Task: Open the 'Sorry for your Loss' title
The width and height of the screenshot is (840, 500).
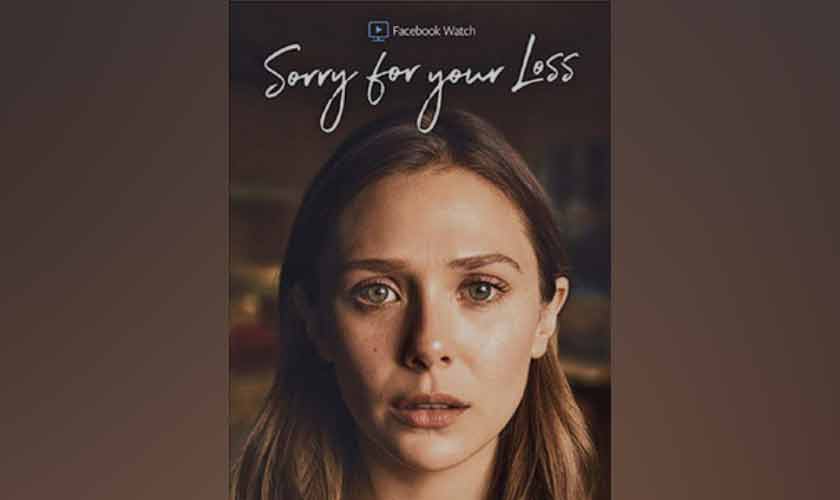Action: tap(421, 83)
